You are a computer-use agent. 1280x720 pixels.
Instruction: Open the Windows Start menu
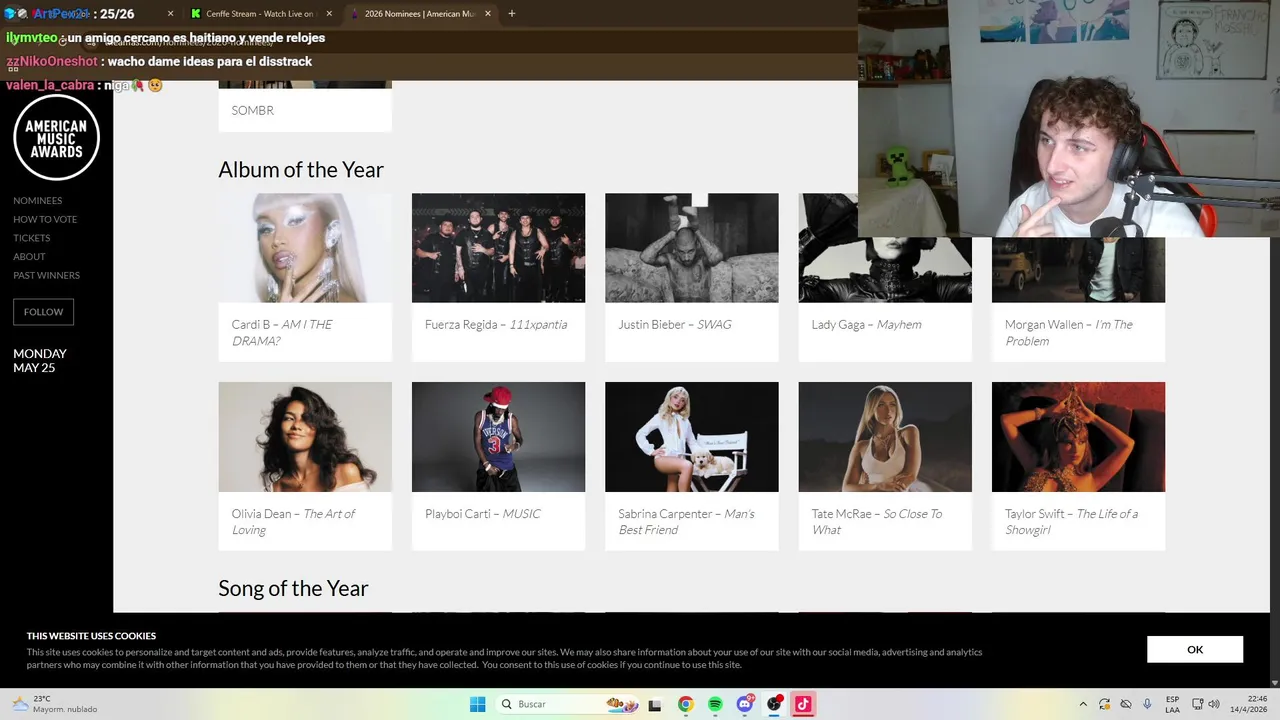478,704
